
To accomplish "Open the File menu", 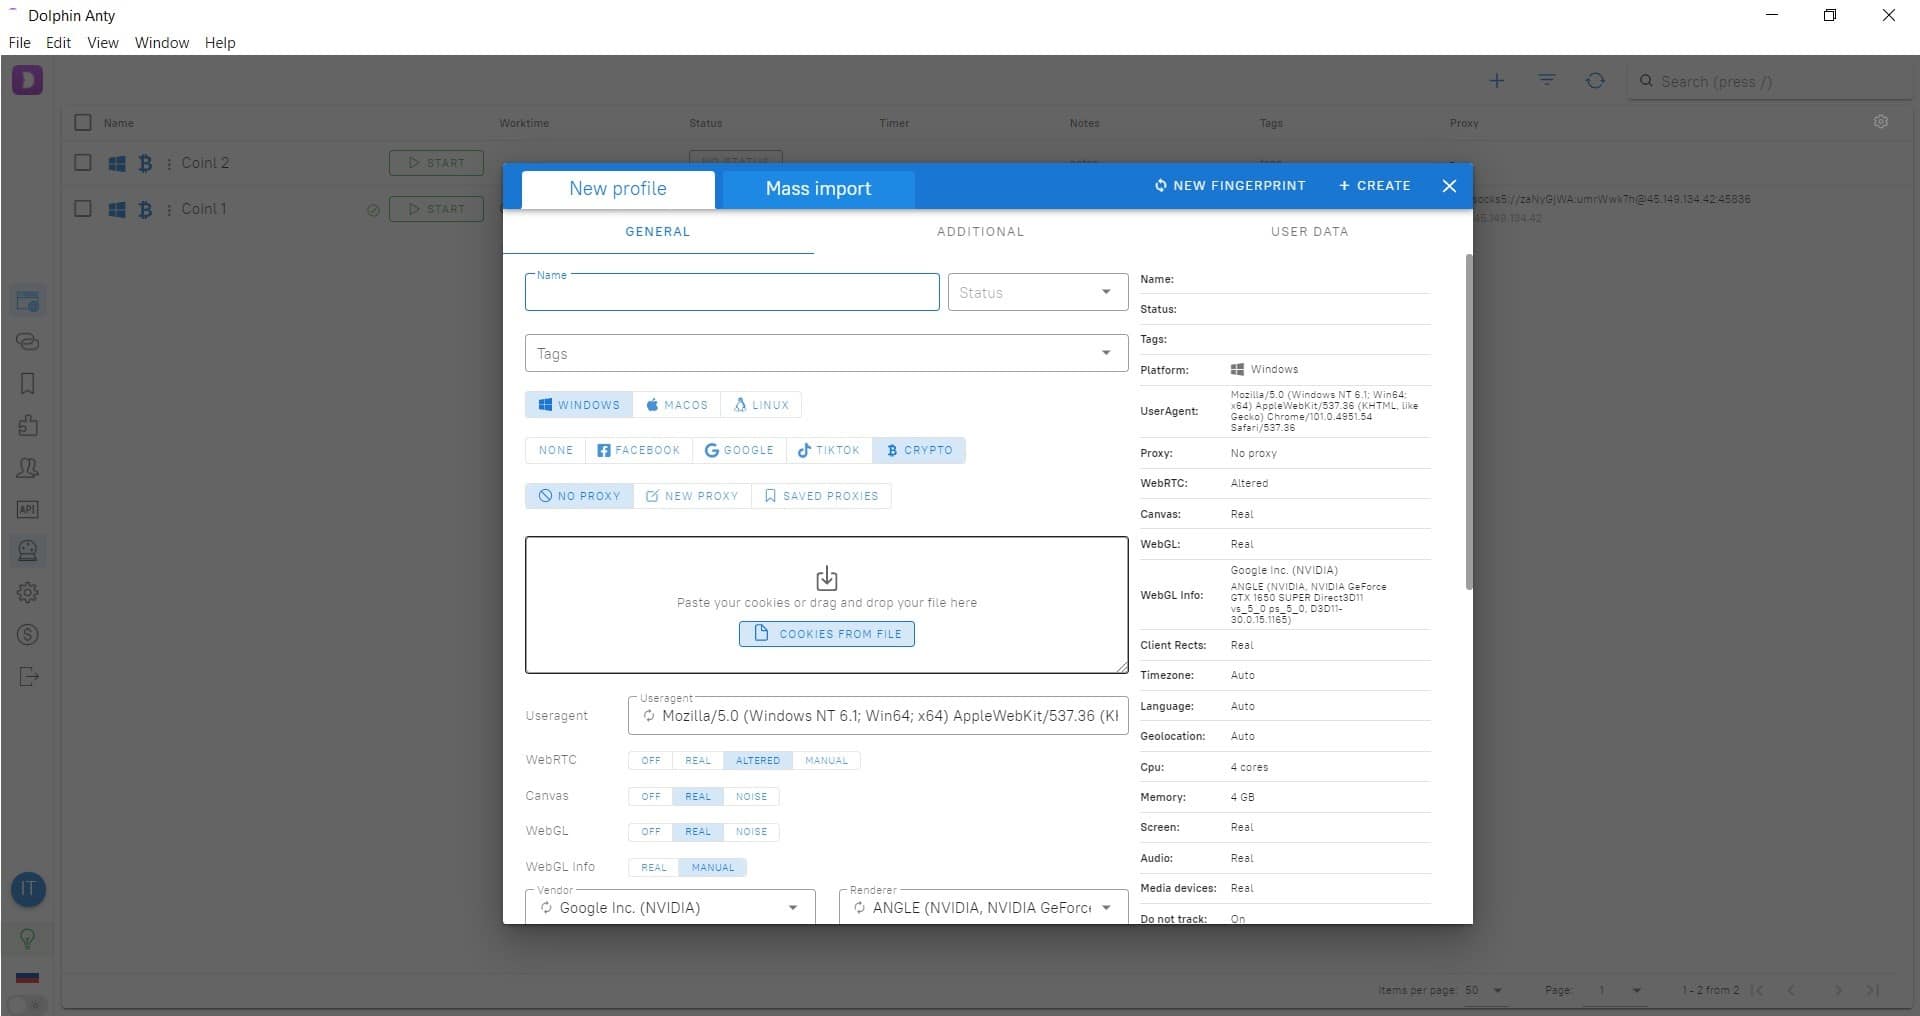I will (19, 43).
